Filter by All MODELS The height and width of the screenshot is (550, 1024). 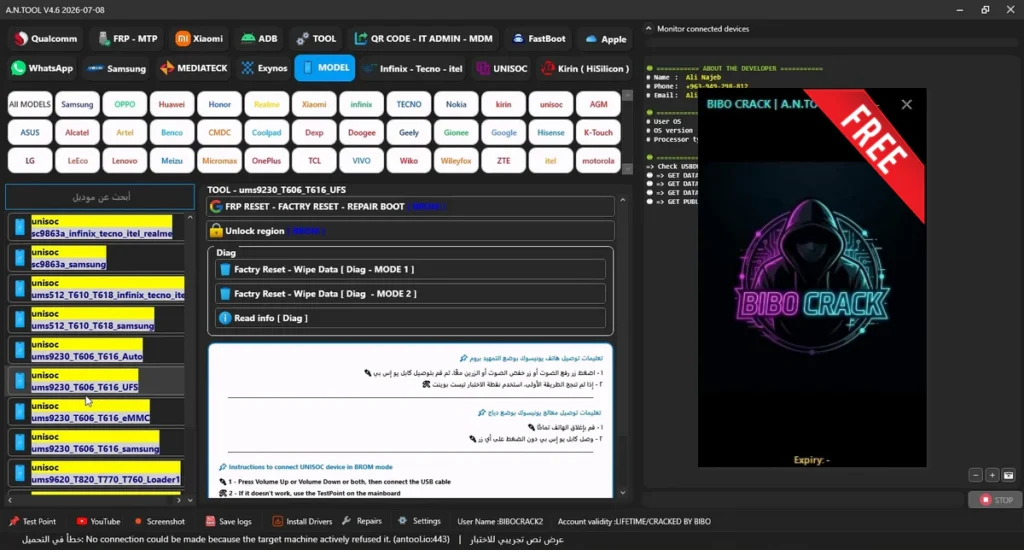click(x=29, y=105)
